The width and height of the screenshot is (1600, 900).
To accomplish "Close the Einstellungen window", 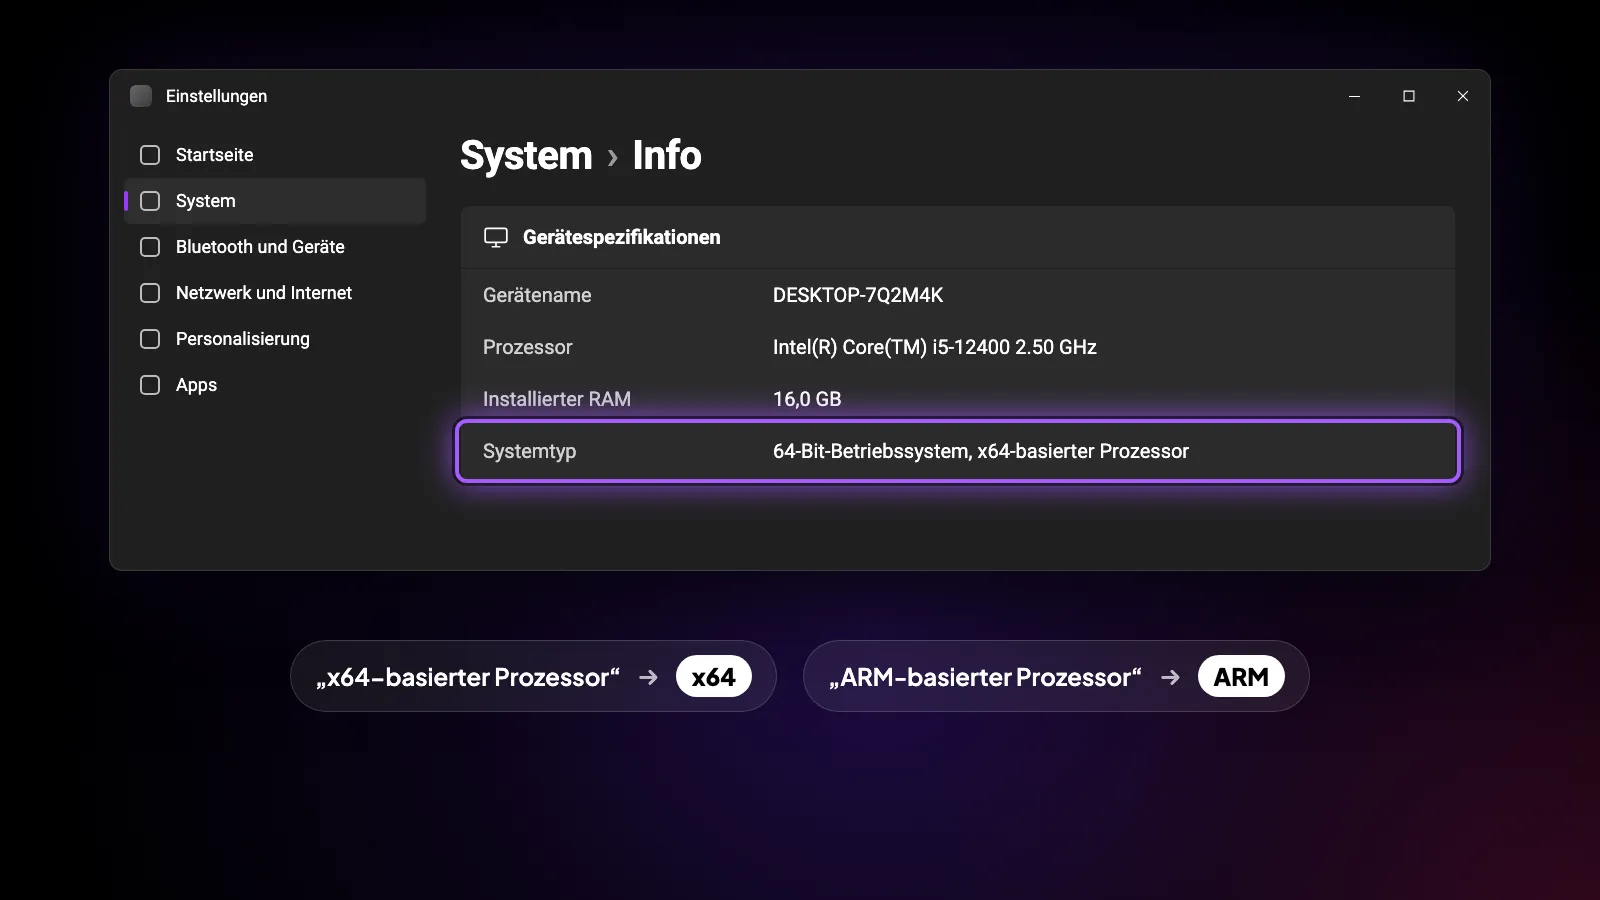I will click(x=1463, y=96).
